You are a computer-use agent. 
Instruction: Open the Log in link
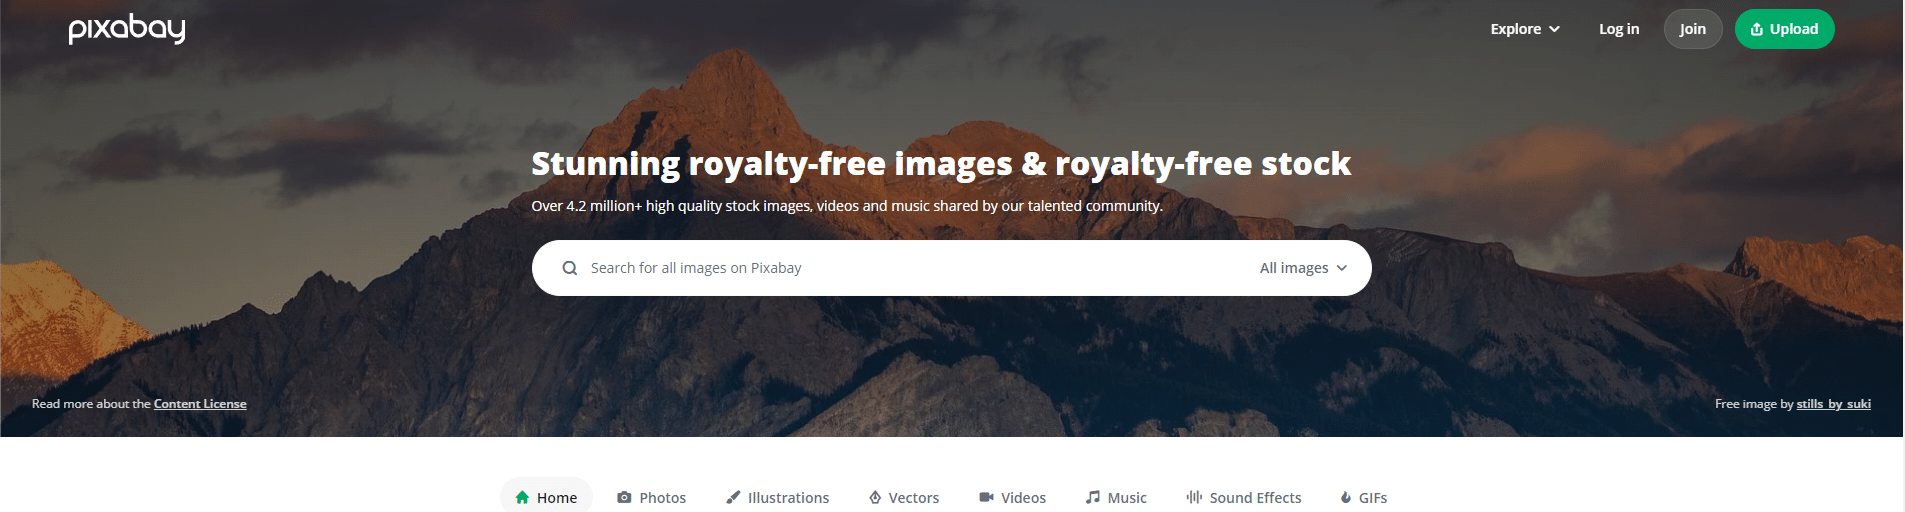click(1619, 29)
